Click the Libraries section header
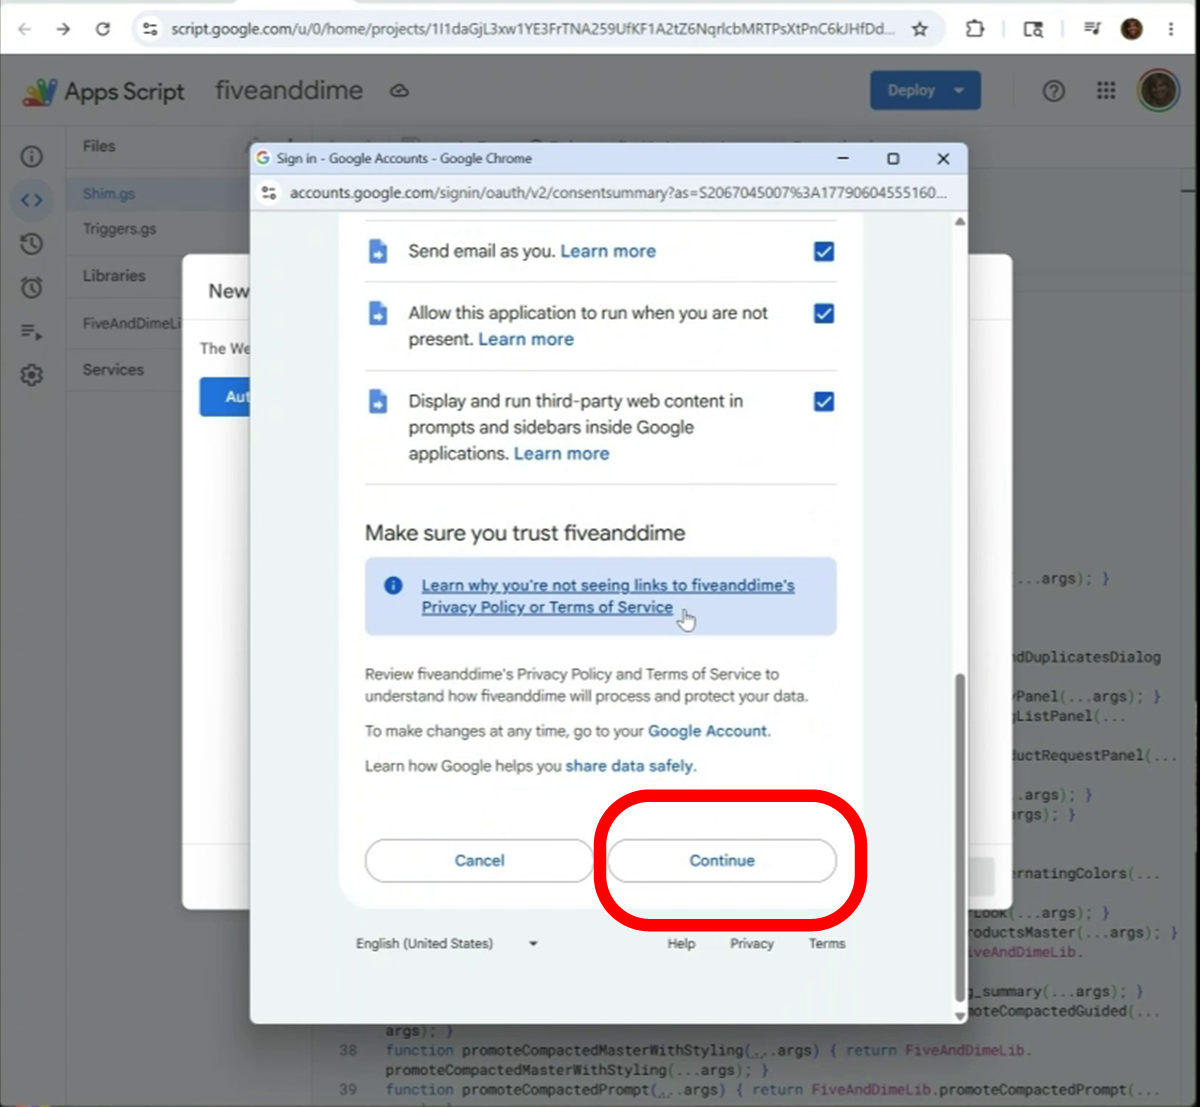 point(114,275)
